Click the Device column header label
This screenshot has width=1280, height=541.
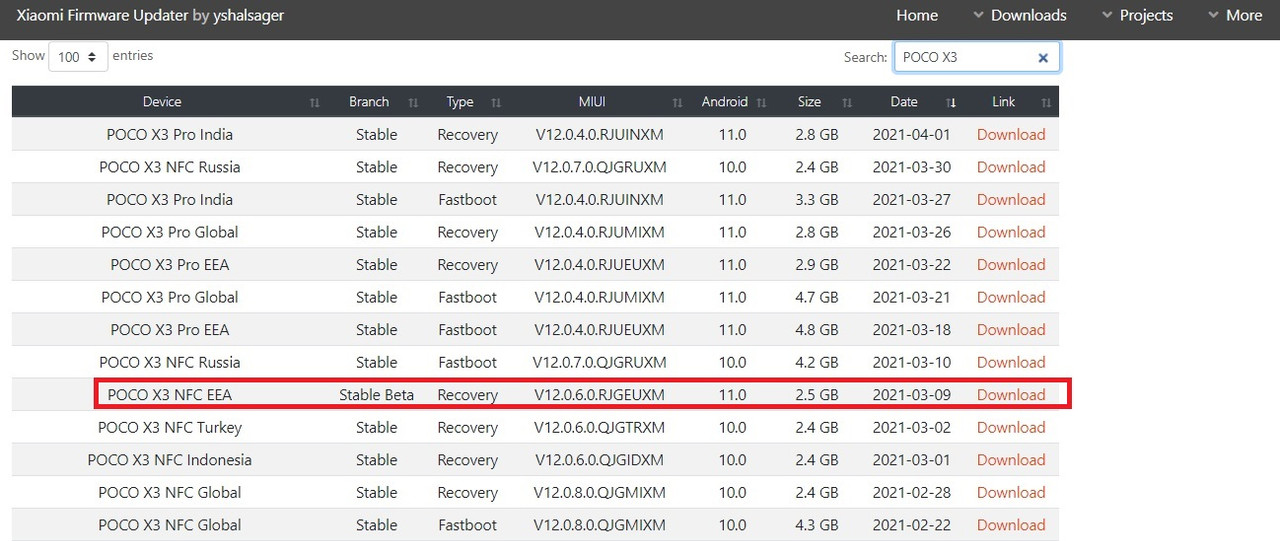pyautogui.click(x=162, y=102)
